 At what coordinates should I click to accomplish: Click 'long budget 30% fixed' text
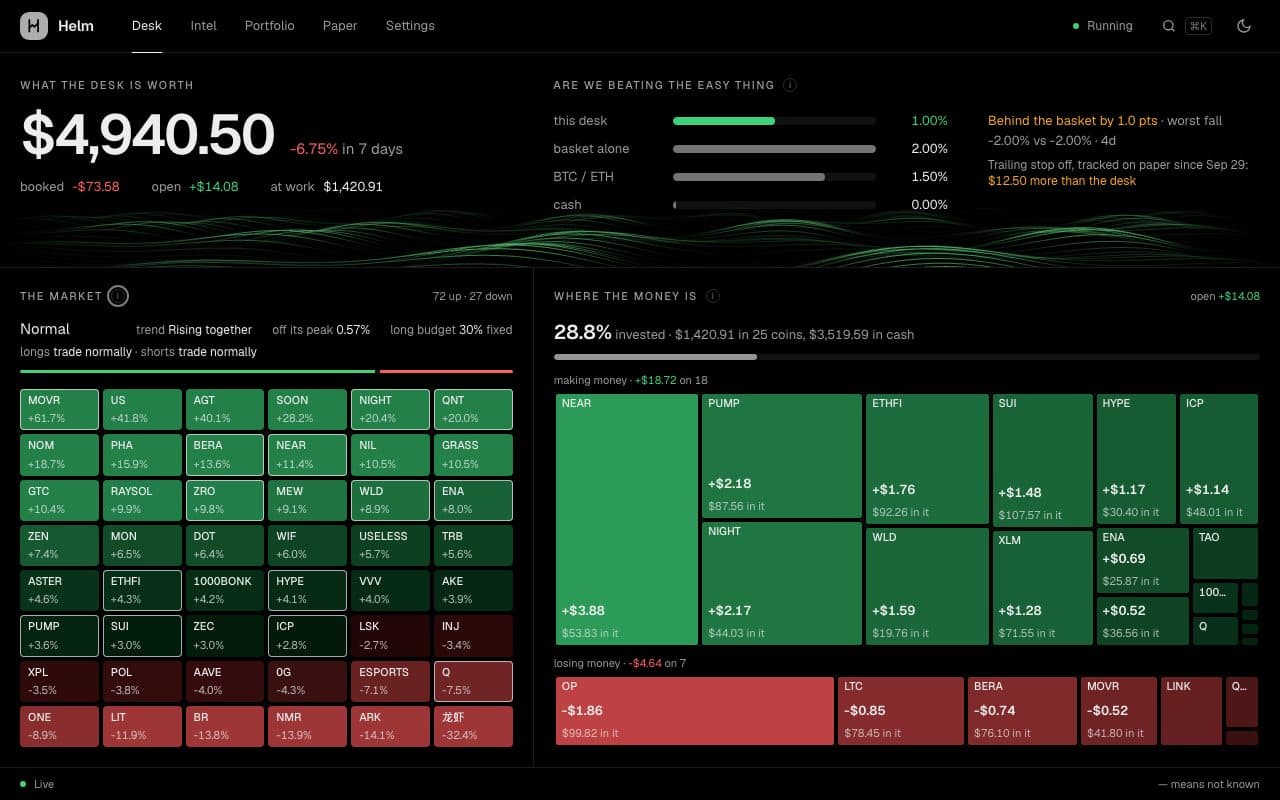(451, 329)
